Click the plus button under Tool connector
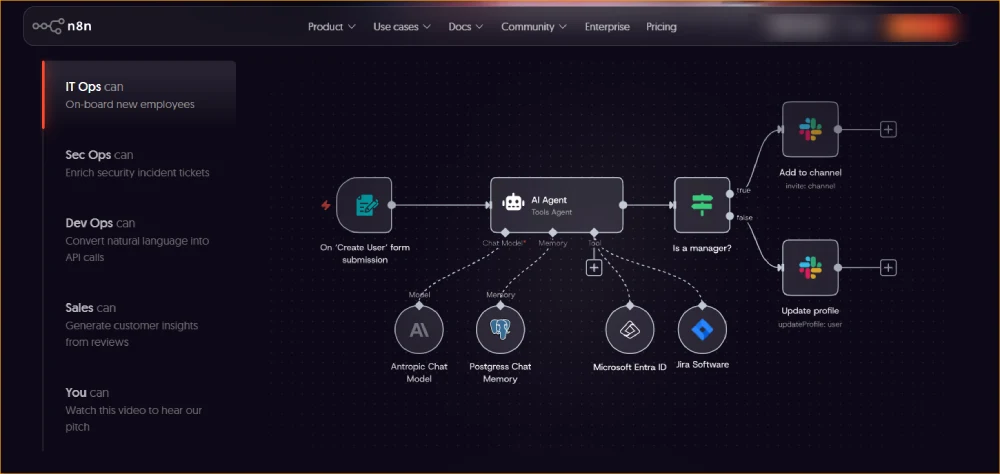The height and width of the screenshot is (474, 1000). 594,267
